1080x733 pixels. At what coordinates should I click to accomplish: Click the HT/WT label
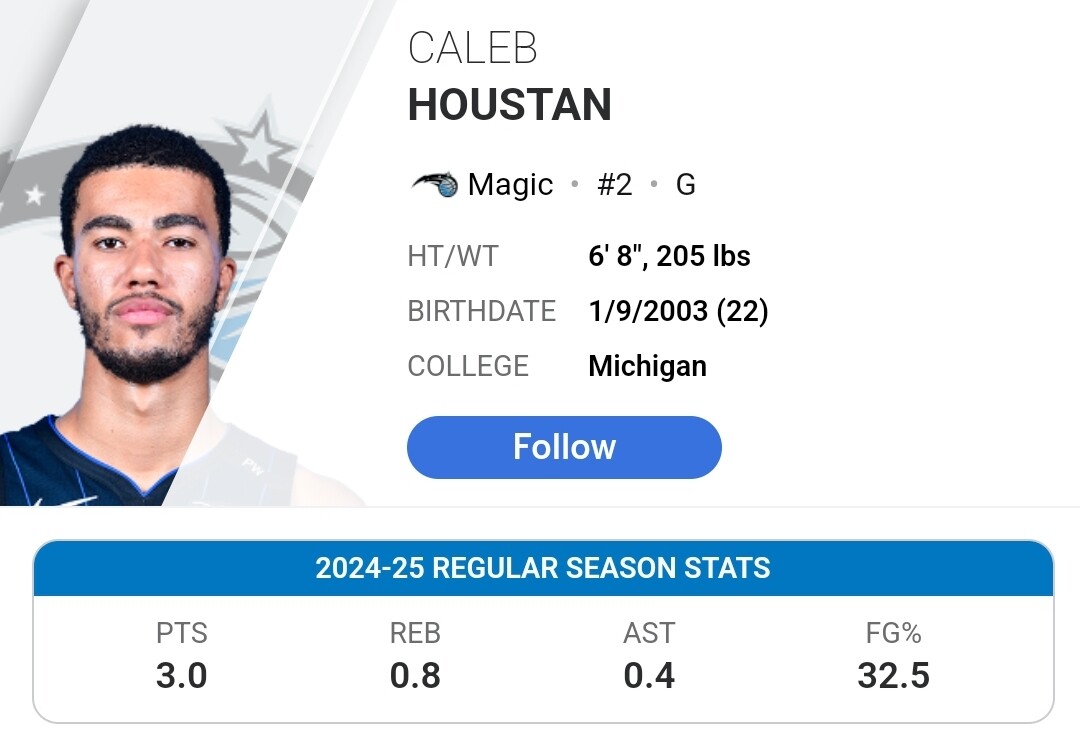point(453,256)
